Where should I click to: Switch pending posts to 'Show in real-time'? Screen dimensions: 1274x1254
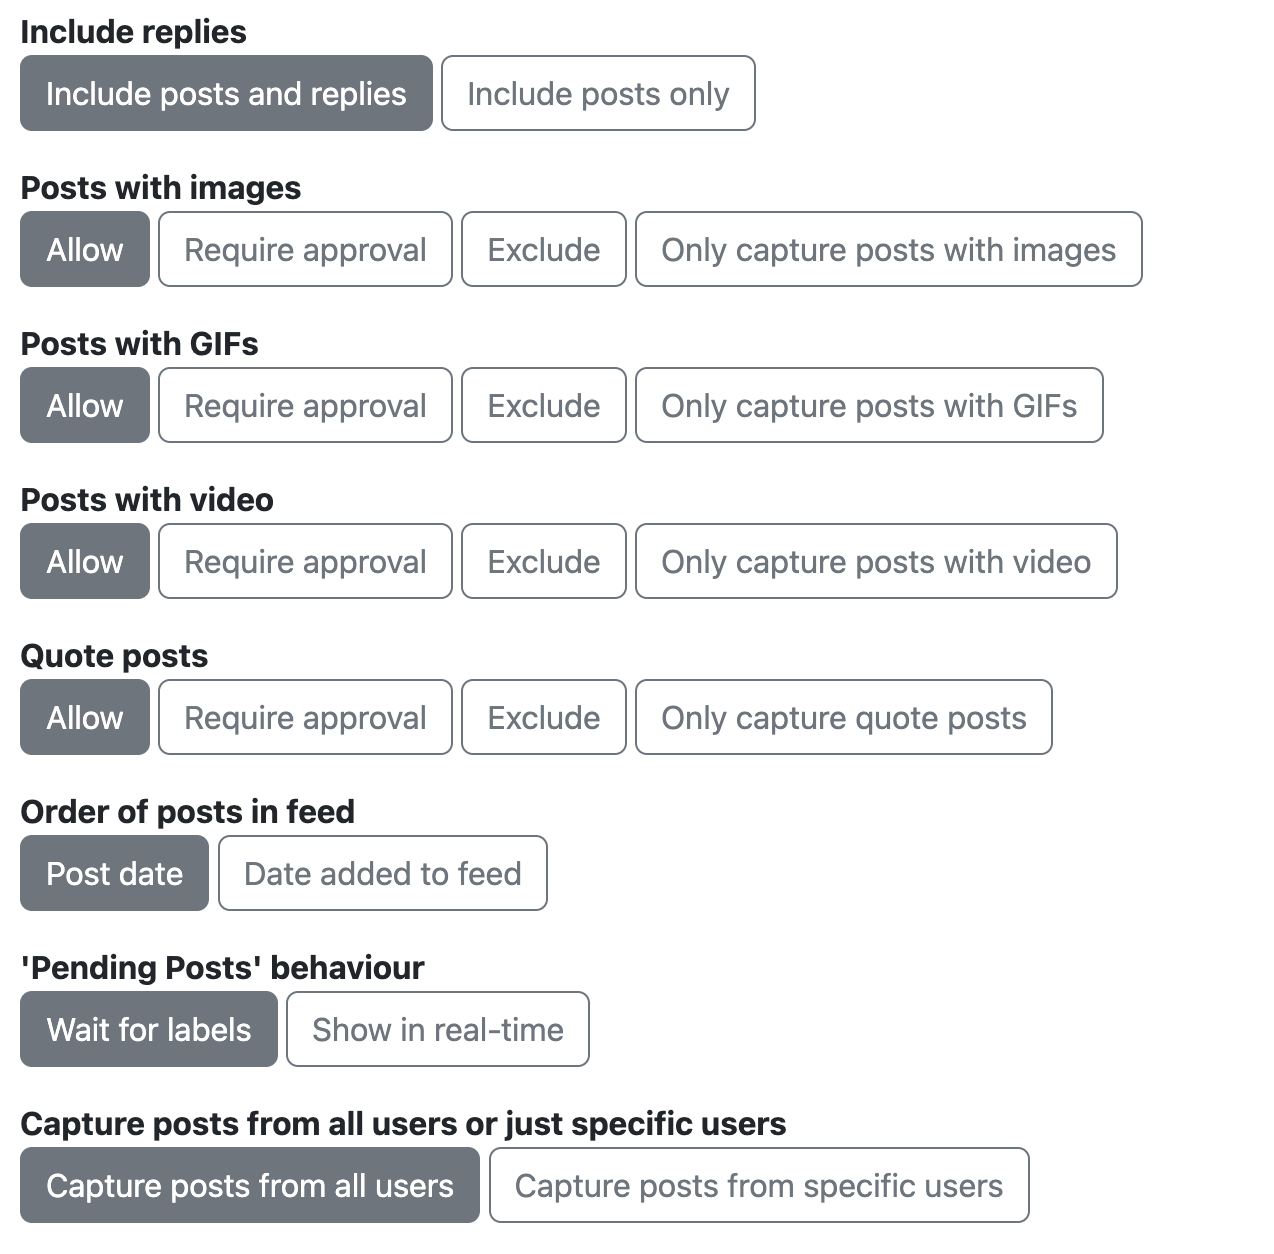point(438,1029)
